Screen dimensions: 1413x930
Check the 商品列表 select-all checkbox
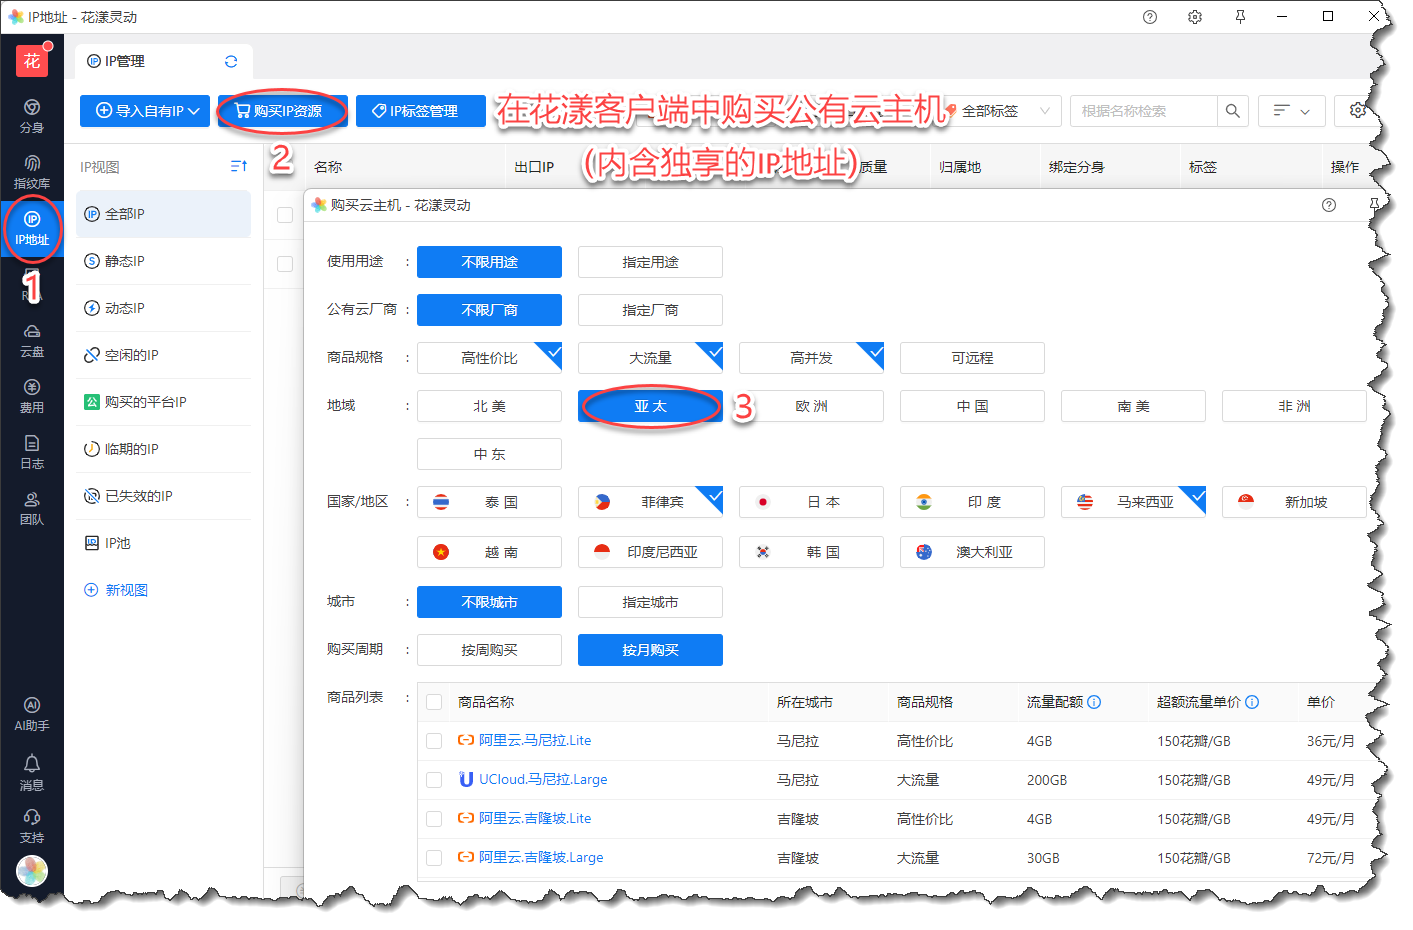pyautogui.click(x=434, y=702)
